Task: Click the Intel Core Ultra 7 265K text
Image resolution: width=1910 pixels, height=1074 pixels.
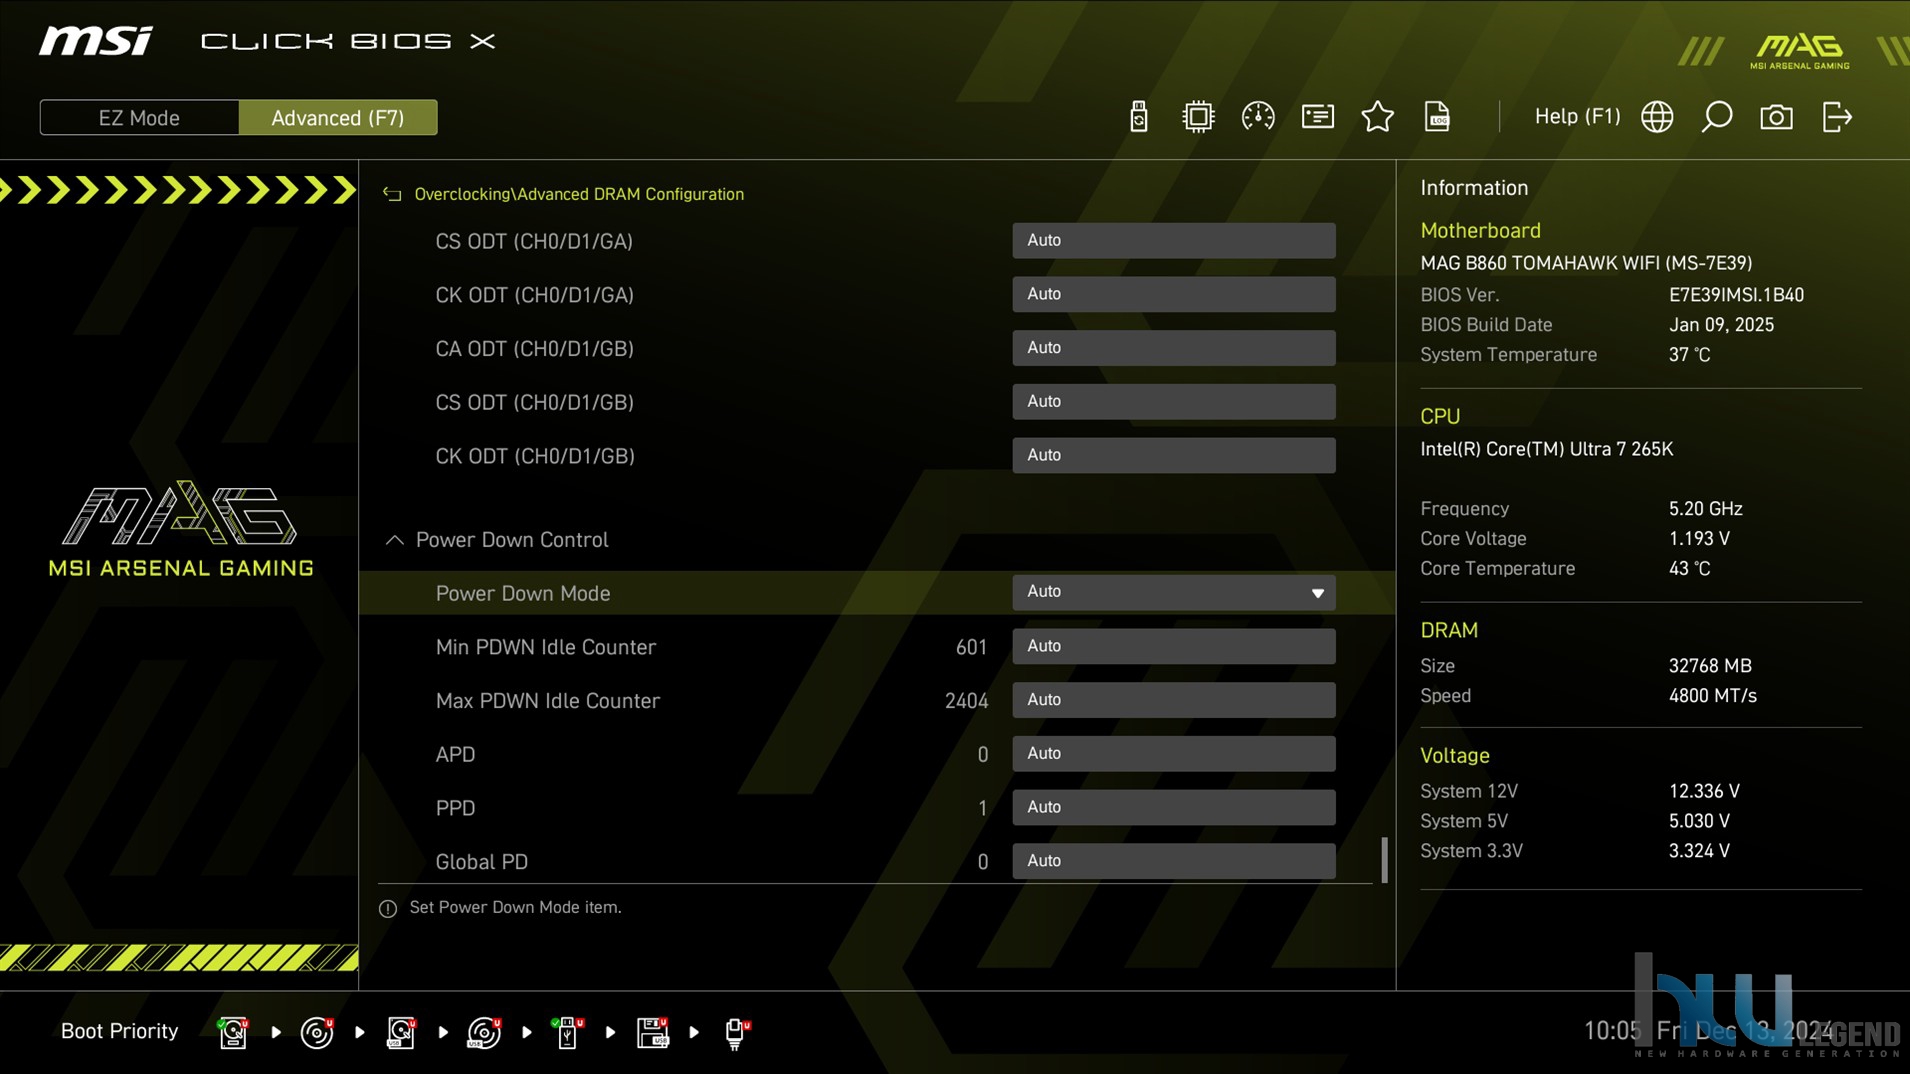Action: pos(1546,449)
